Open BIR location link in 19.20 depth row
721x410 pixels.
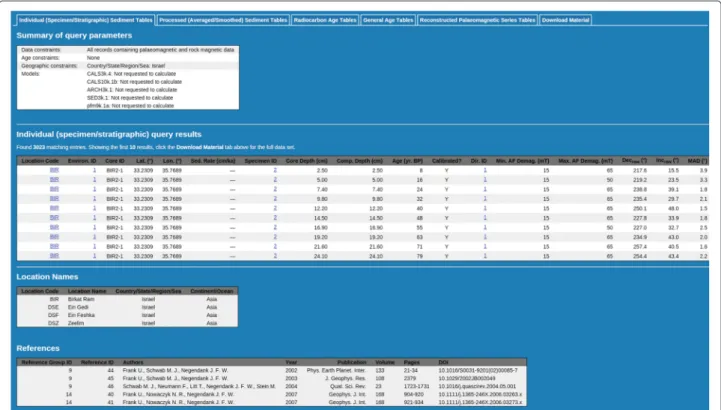54,237
